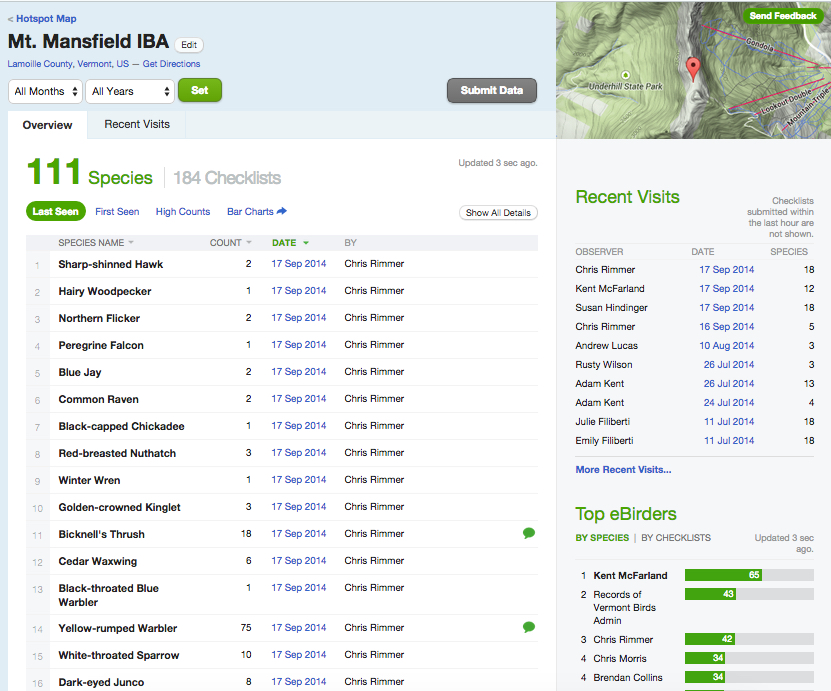Switch to High Counts view
831x691 pixels.
183,212
